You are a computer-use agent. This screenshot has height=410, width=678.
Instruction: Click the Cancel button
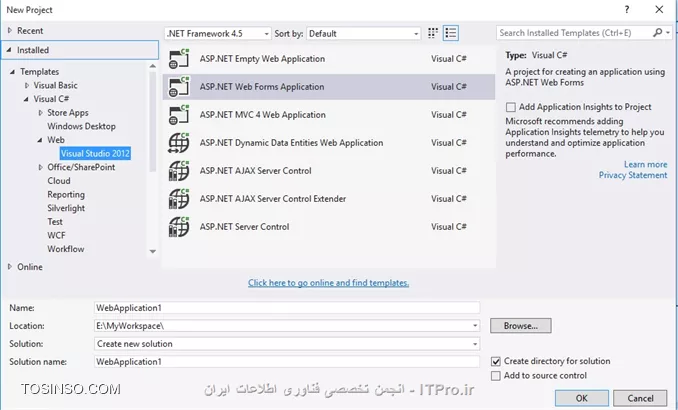640,398
